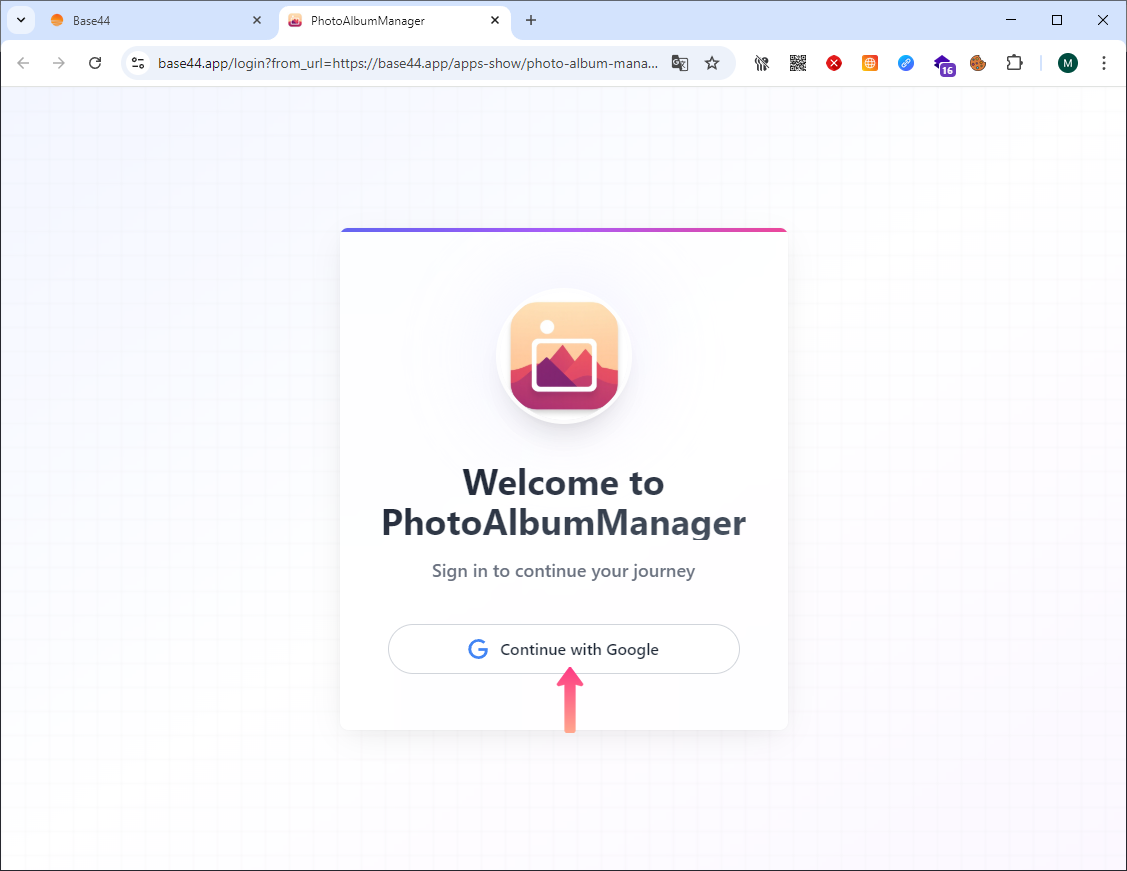Open the extension with badge 16
The width and height of the screenshot is (1127, 871).
(944, 65)
